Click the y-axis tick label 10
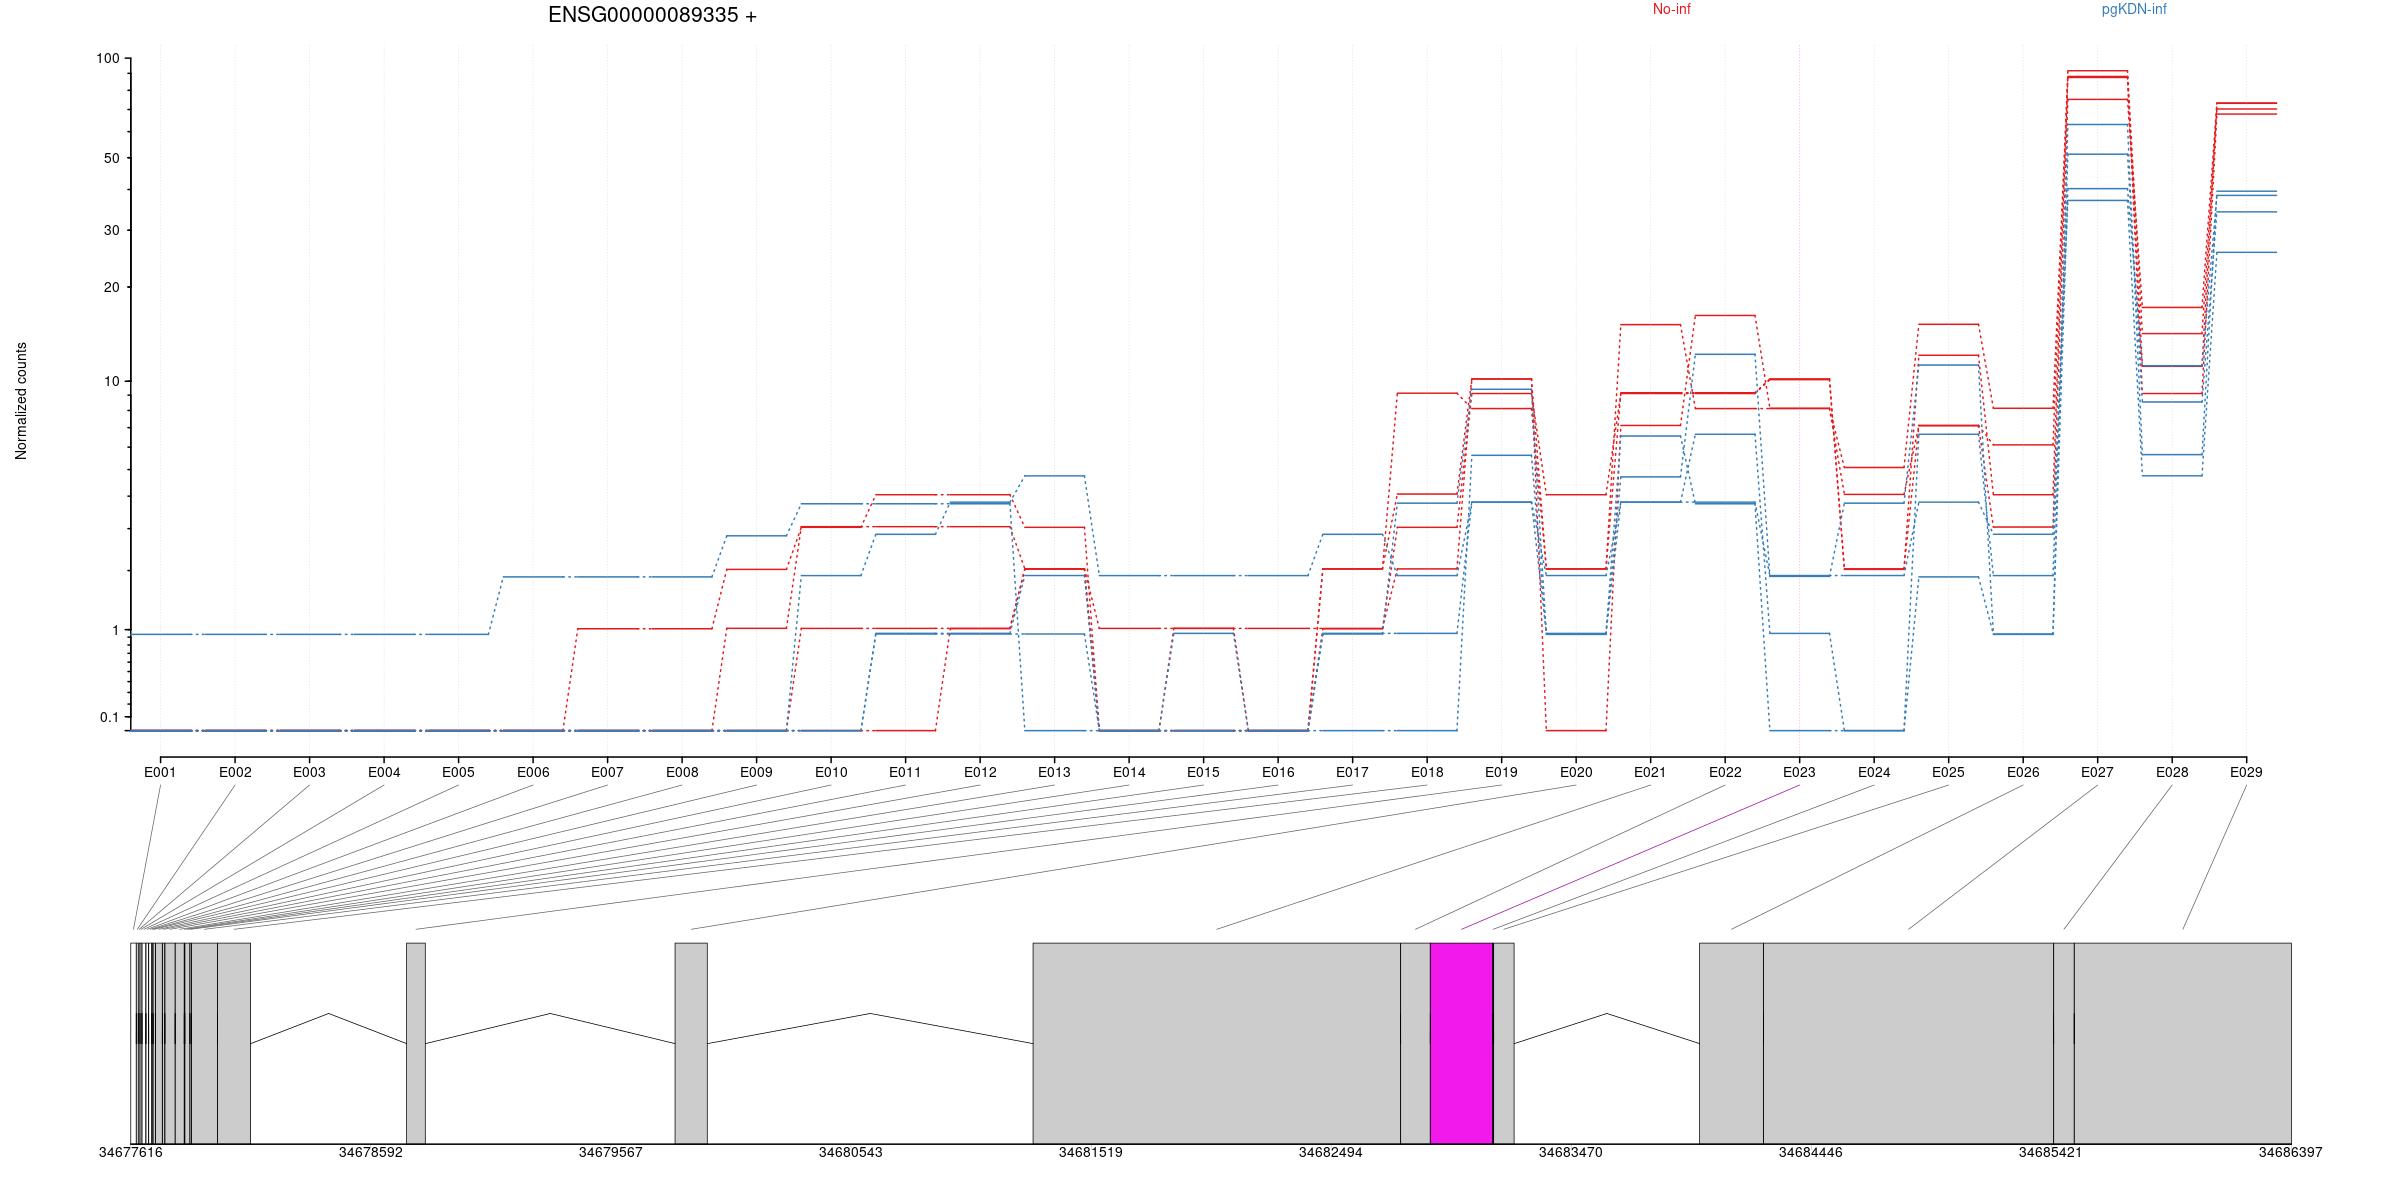The width and height of the screenshot is (2400, 1200). (x=111, y=381)
